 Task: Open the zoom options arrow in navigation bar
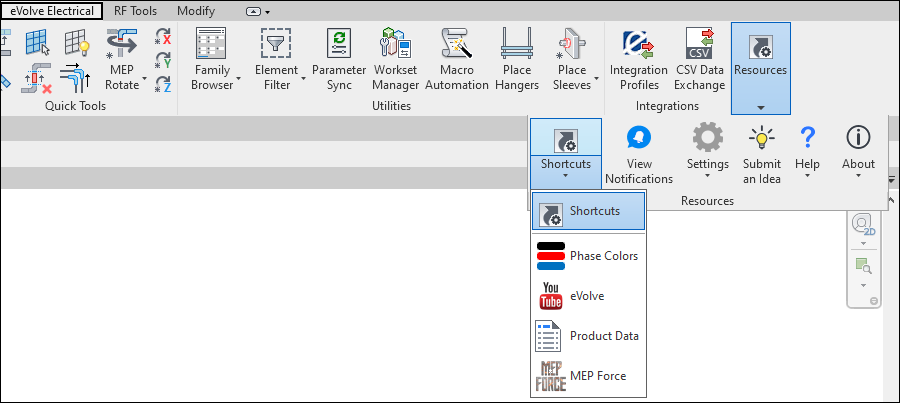pos(864,285)
